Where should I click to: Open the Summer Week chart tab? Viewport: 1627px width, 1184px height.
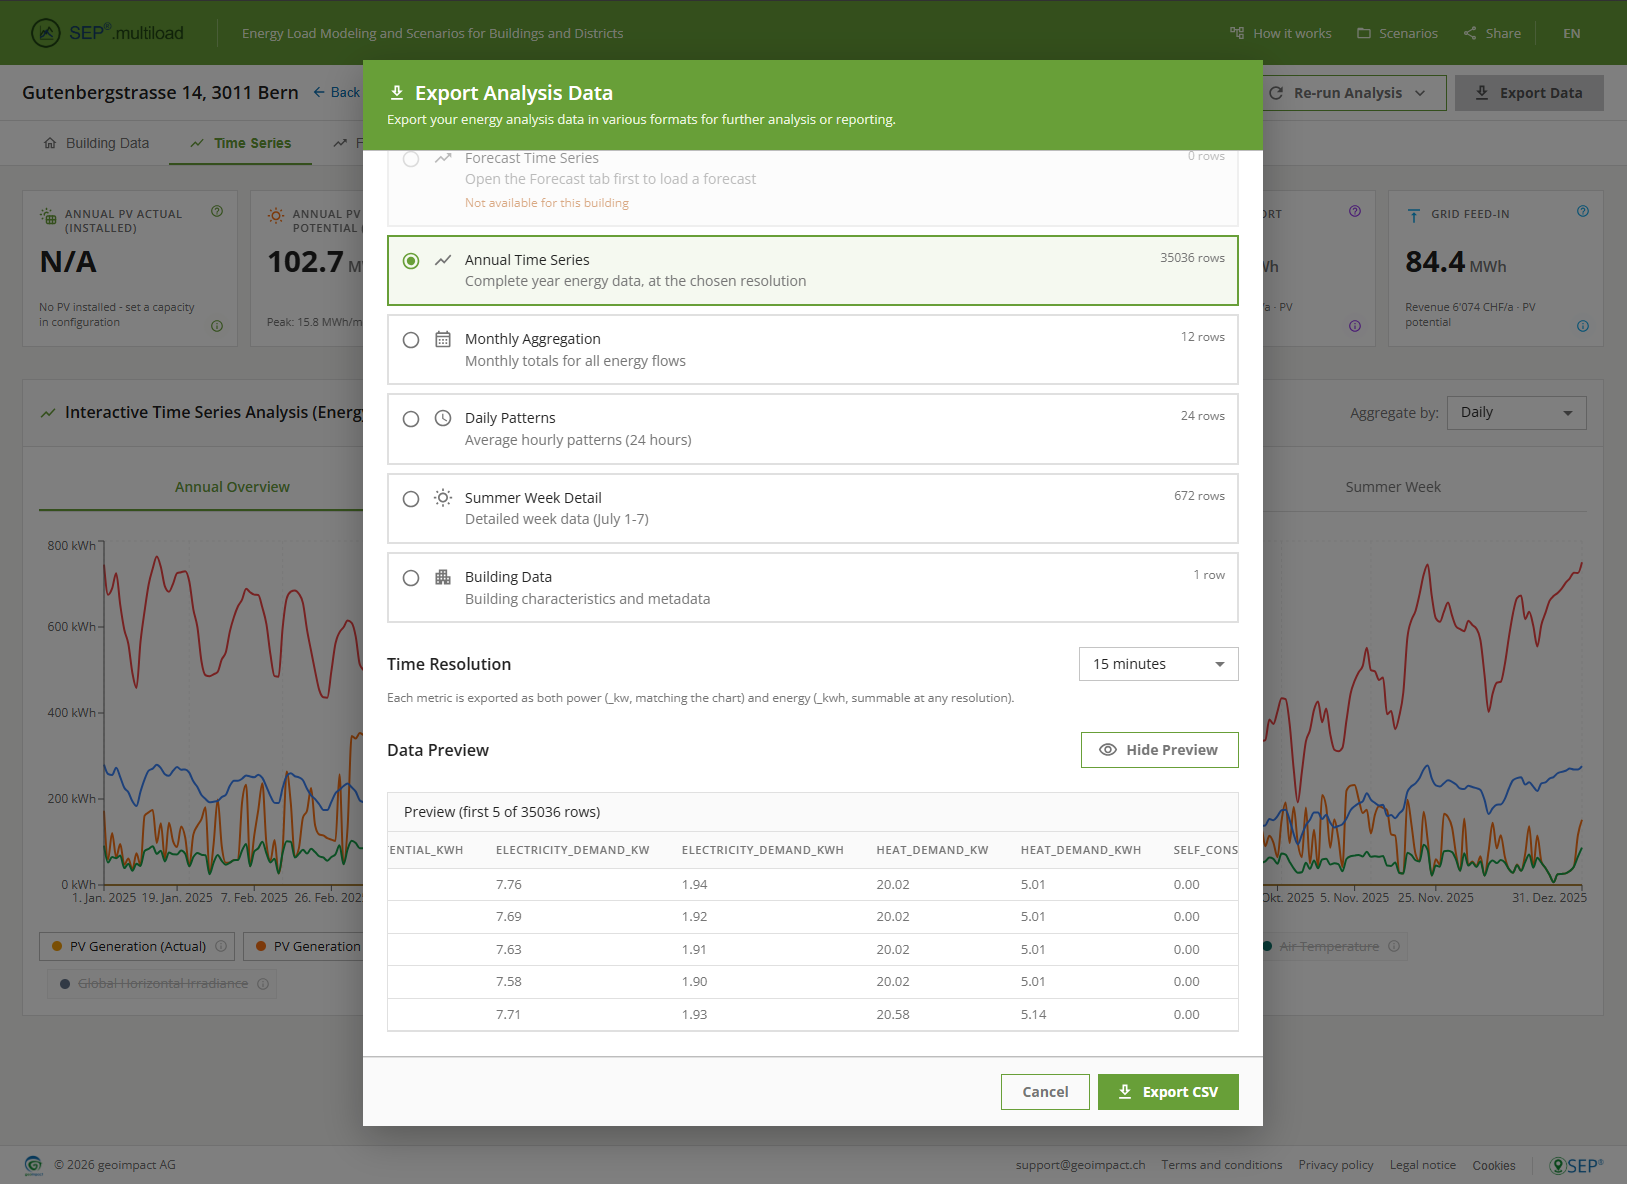(x=1393, y=487)
